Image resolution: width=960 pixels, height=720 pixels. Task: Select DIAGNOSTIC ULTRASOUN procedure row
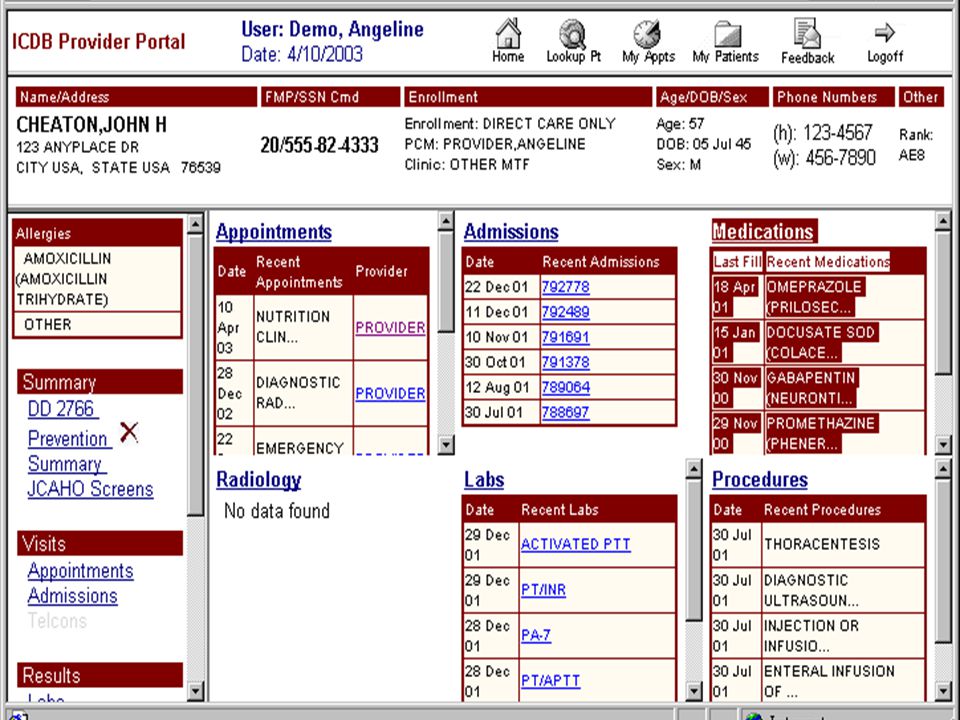click(x=818, y=590)
